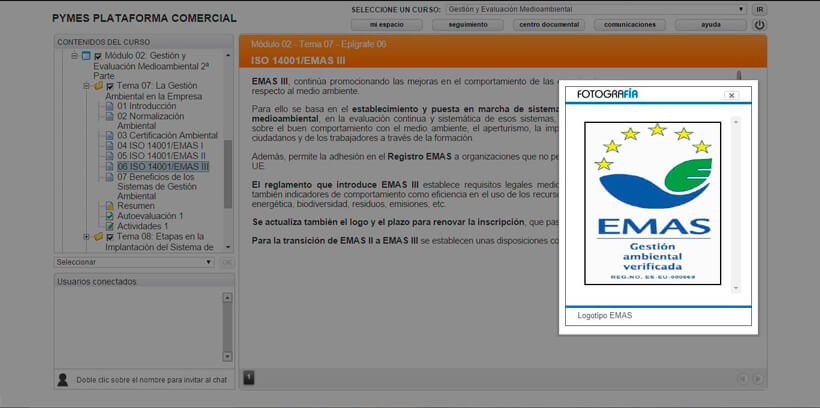Click the folder icon of Tema 08
The height and width of the screenshot is (408, 820).
(x=98, y=236)
